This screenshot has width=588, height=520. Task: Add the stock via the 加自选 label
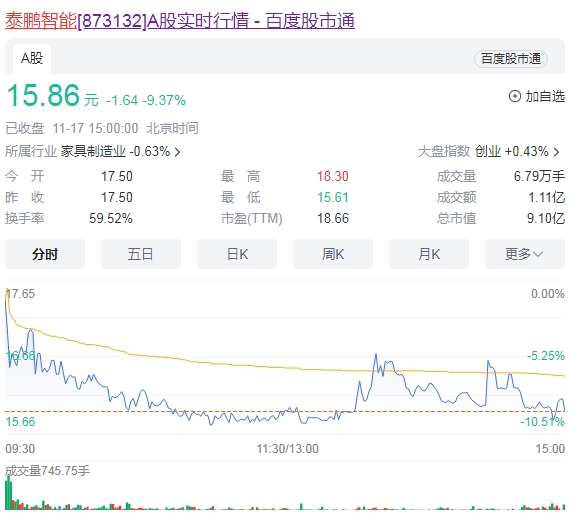[x=545, y=96]
